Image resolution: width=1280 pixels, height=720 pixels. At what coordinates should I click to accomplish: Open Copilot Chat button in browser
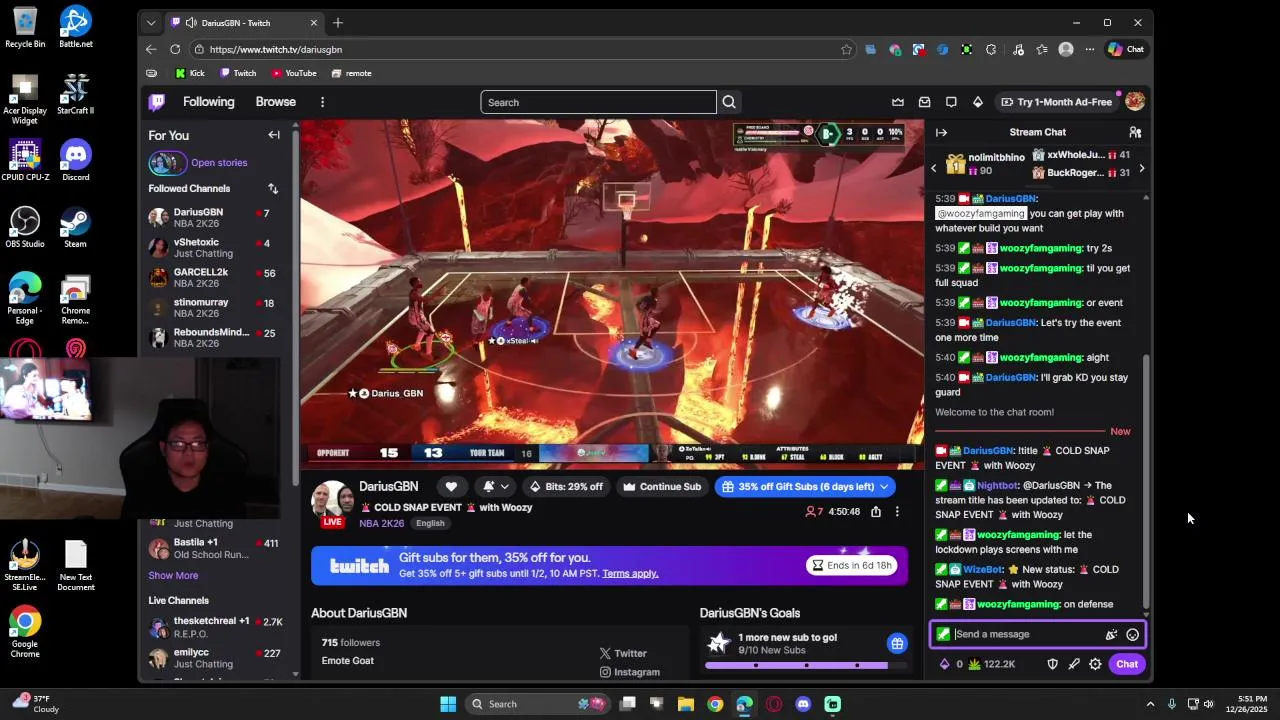click(1126, 49)
